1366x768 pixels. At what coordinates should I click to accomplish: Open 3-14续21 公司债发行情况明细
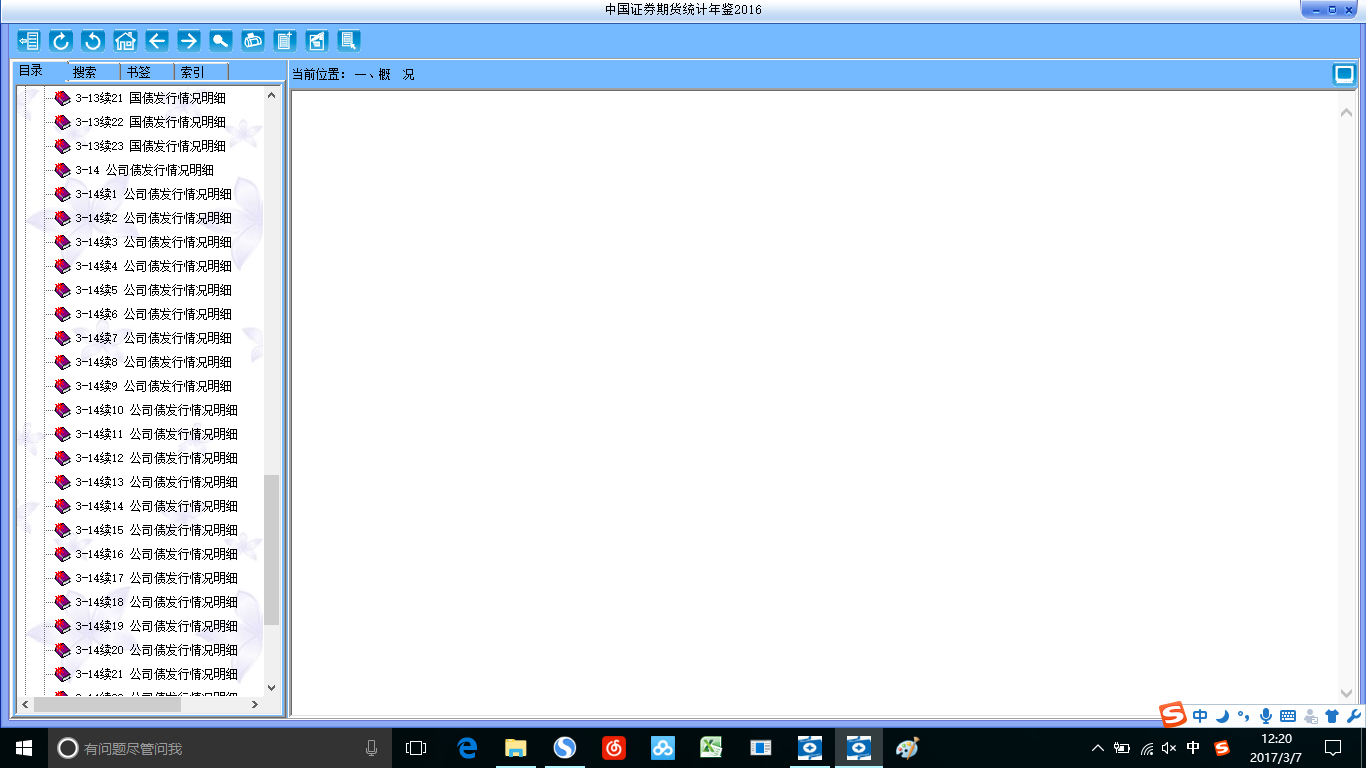pos(156,674)
